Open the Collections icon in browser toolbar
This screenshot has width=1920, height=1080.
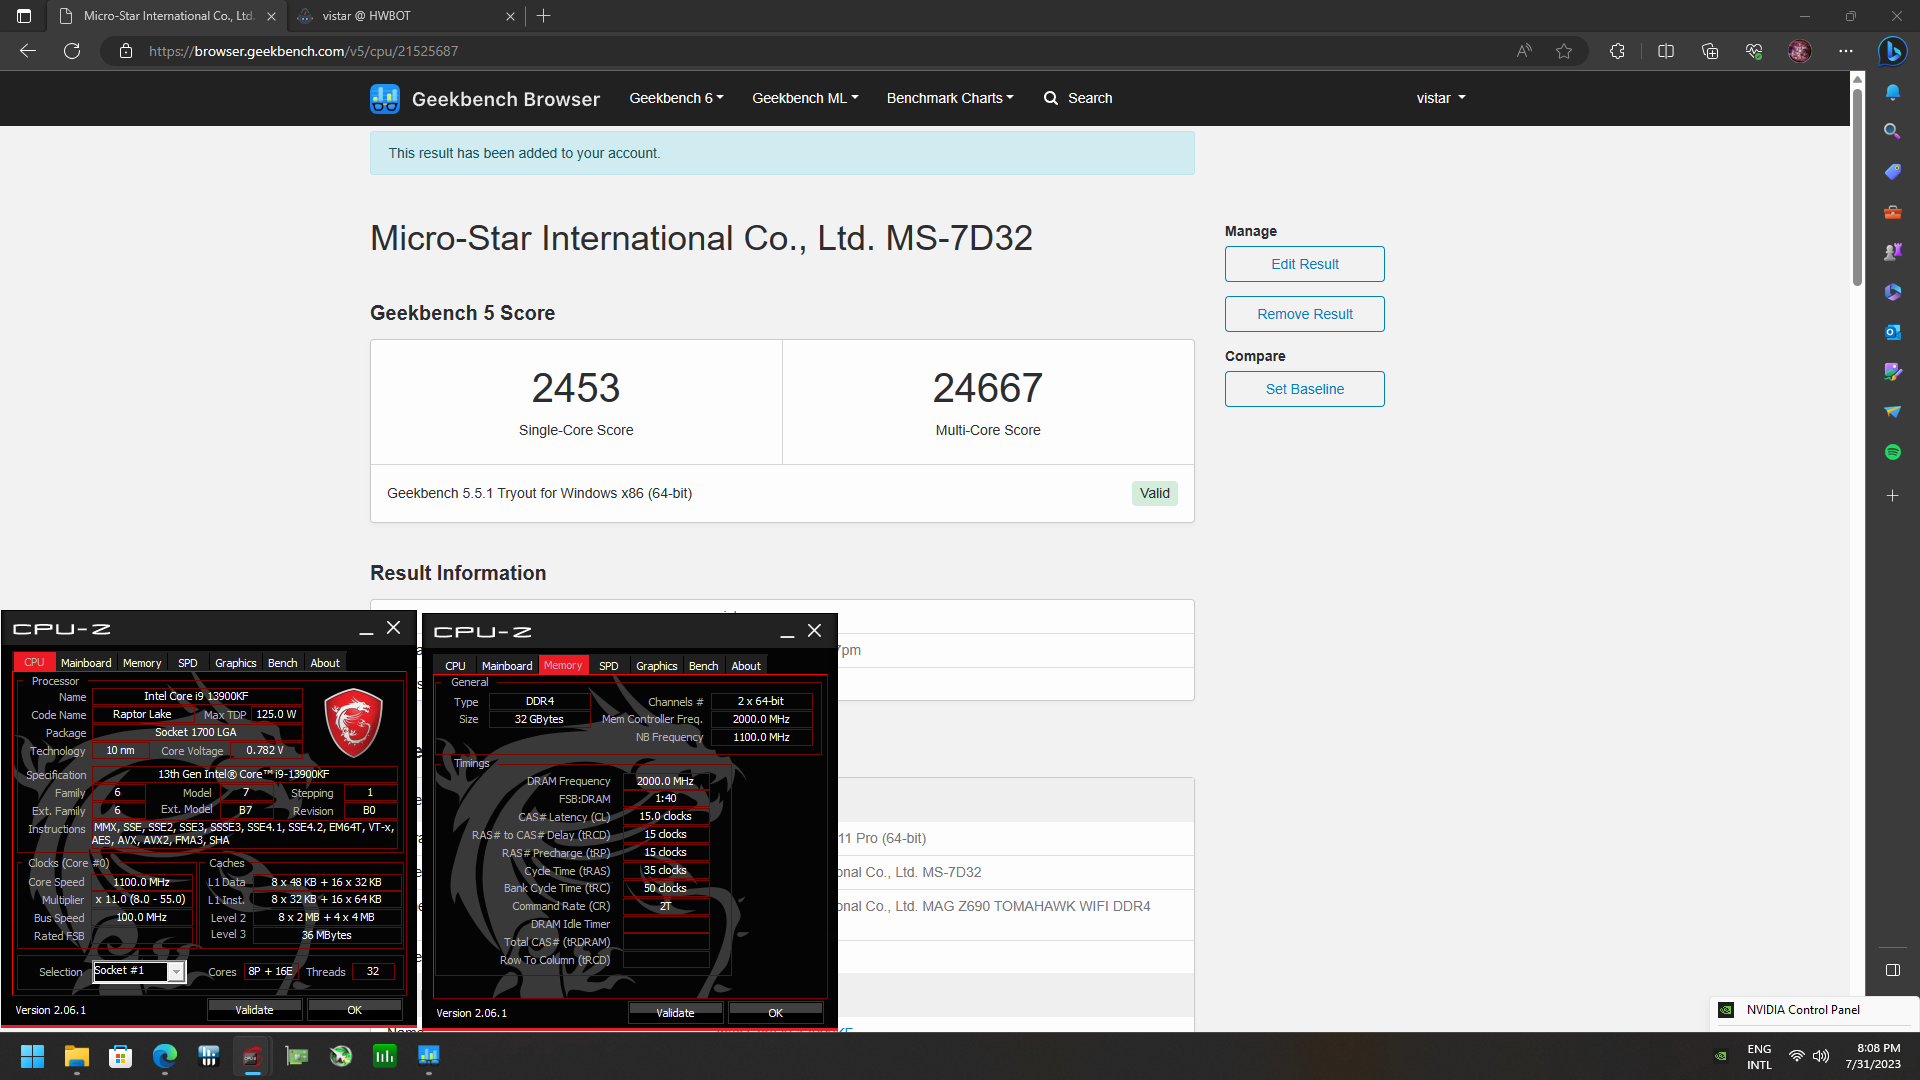[x=1710, y=51]
